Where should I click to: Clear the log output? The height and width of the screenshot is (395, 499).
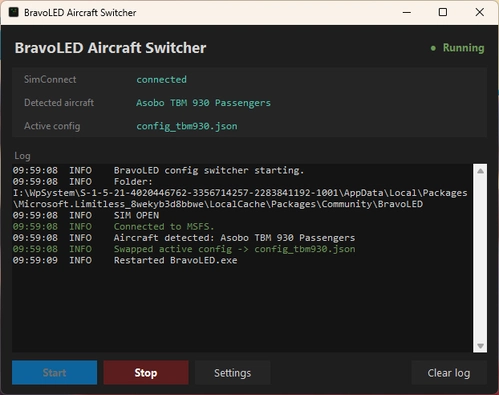(x=449, y=373)
